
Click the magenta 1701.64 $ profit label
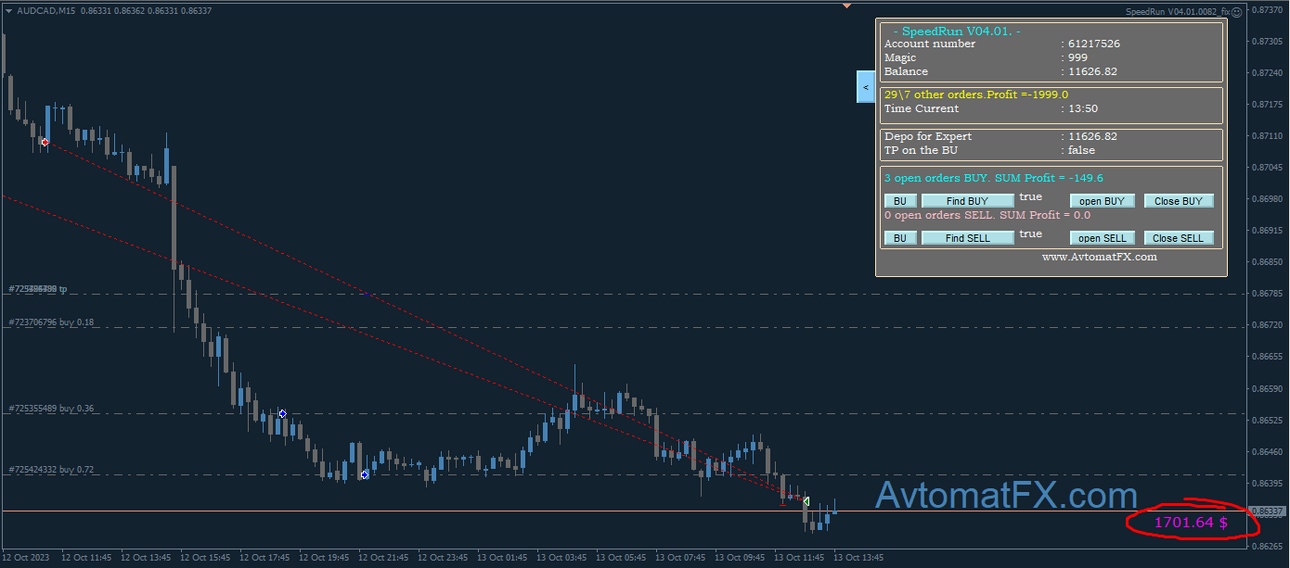click(1191, 522)
